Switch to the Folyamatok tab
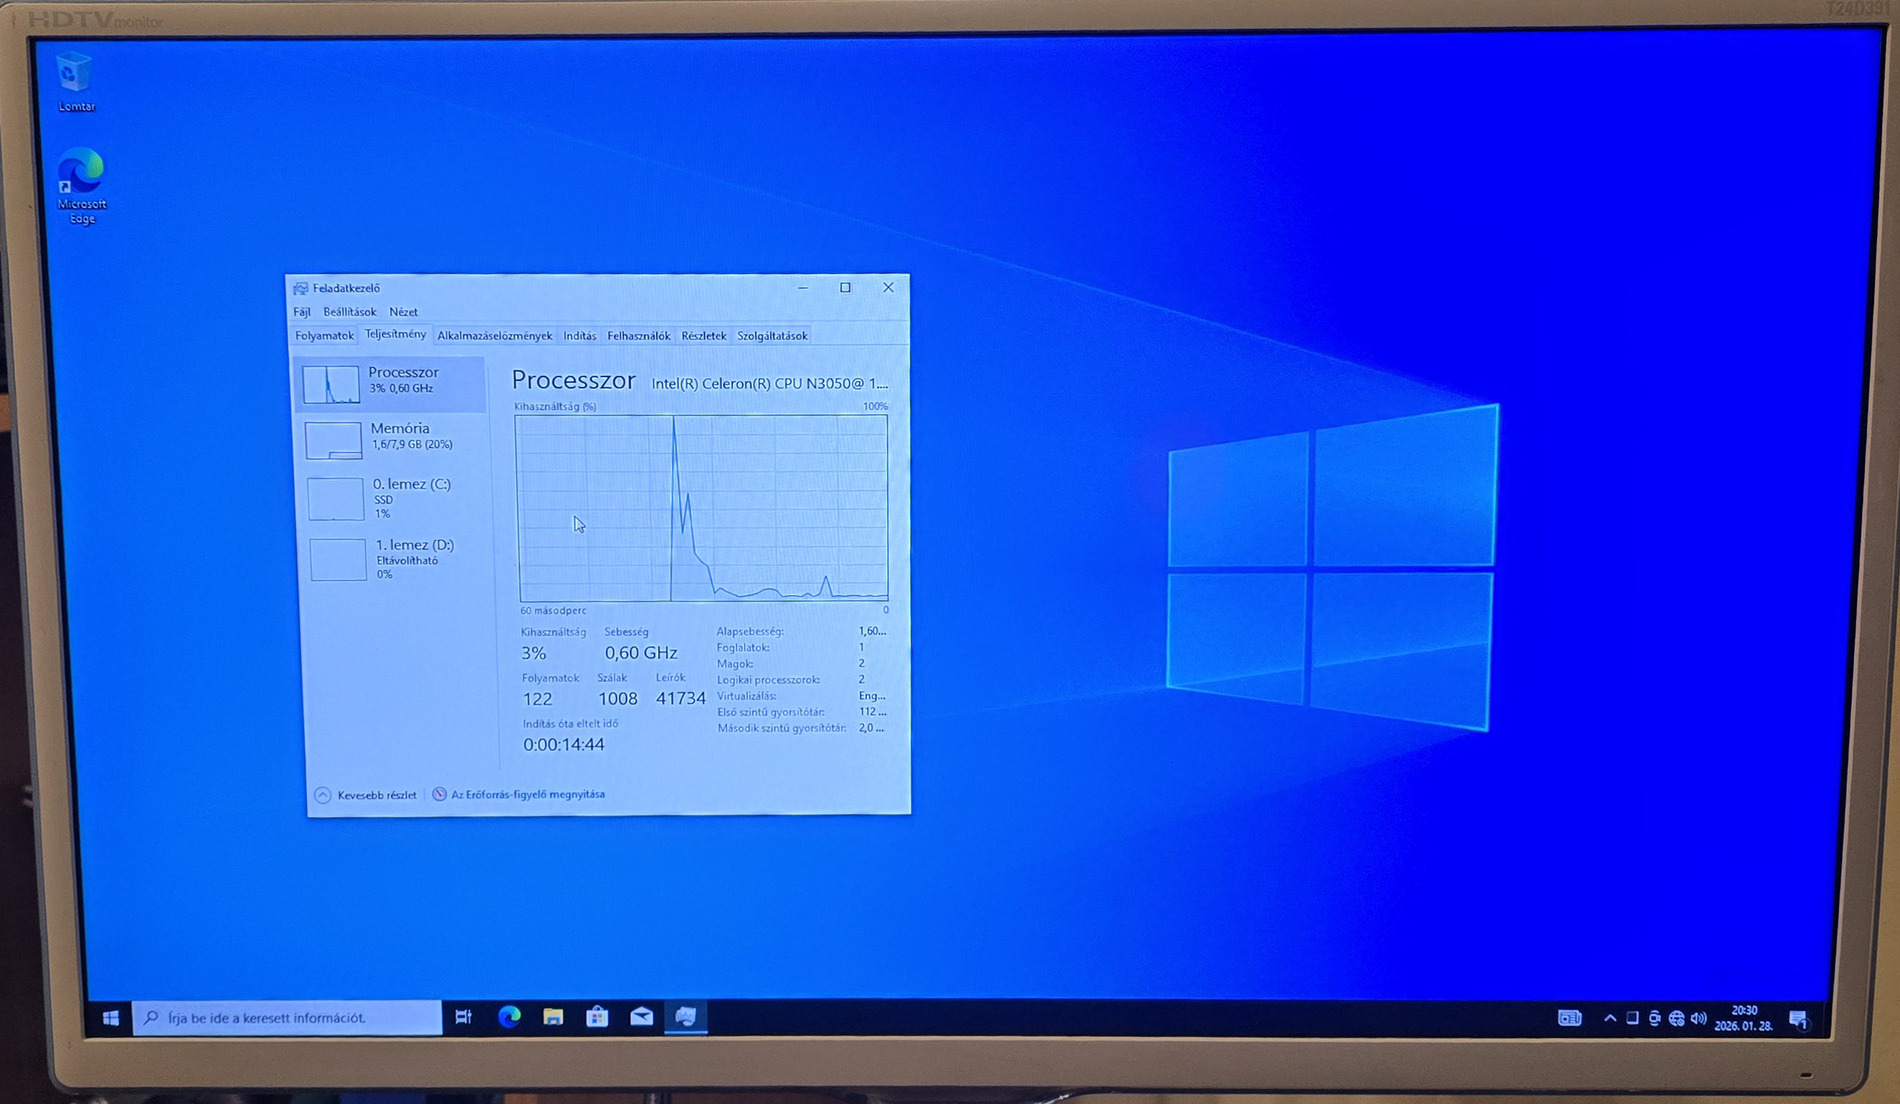Screen dimensions: 1900x1104 pos(324,336)
